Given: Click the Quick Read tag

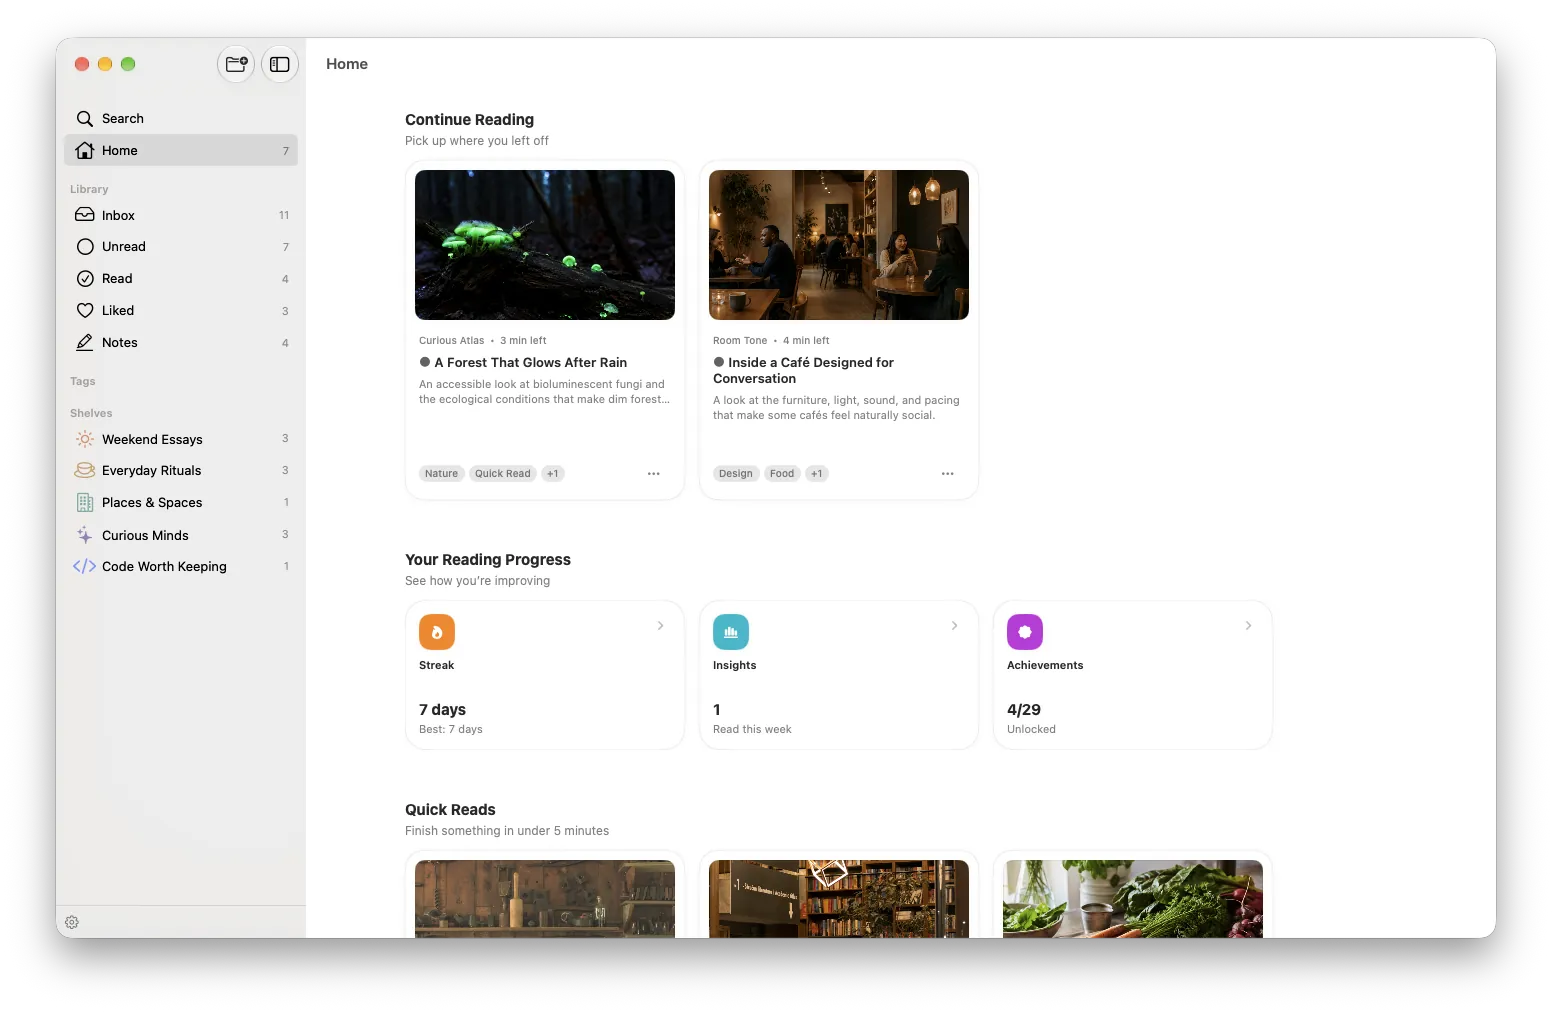Looking at the screenshot, I should click(x=503, y=474).
